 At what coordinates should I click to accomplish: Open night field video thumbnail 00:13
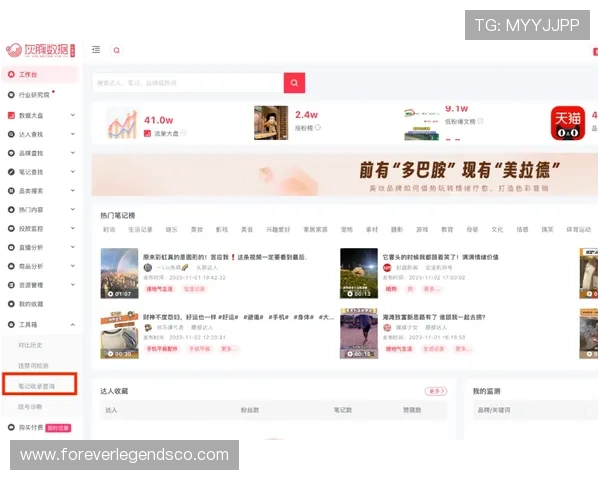359,273
